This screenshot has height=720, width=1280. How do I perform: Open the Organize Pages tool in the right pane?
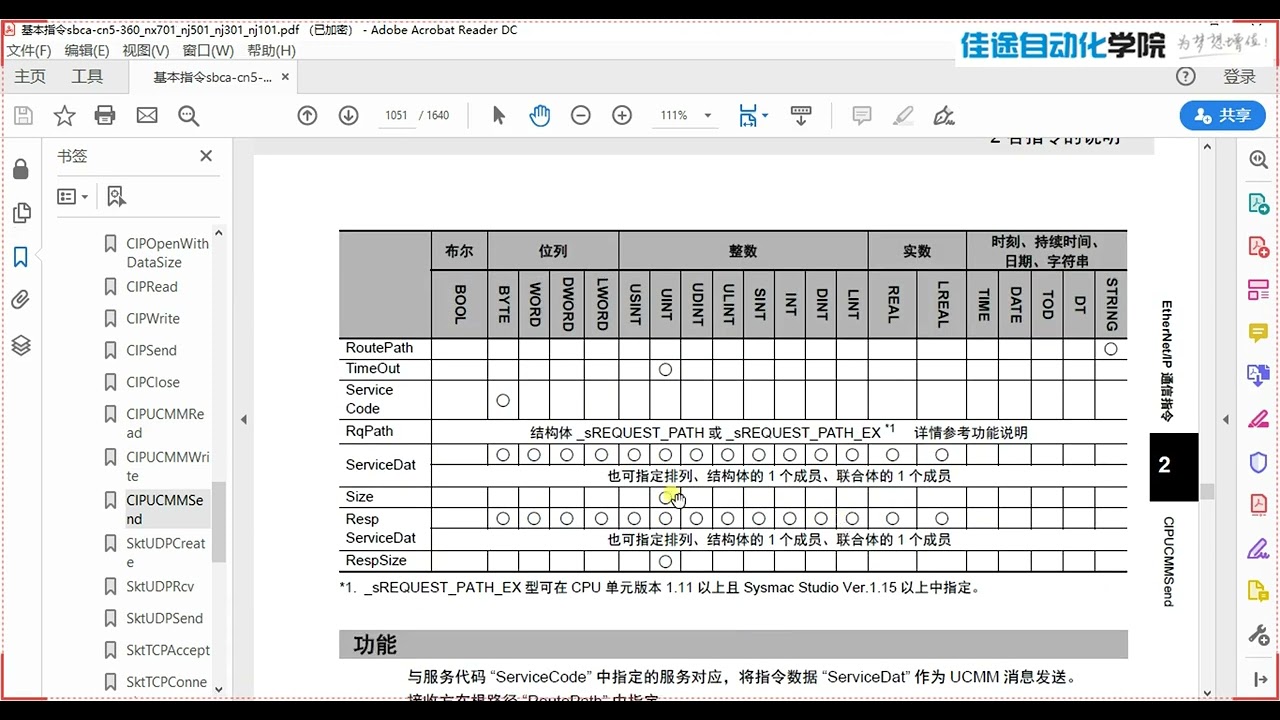click(x=1259, y=290)
